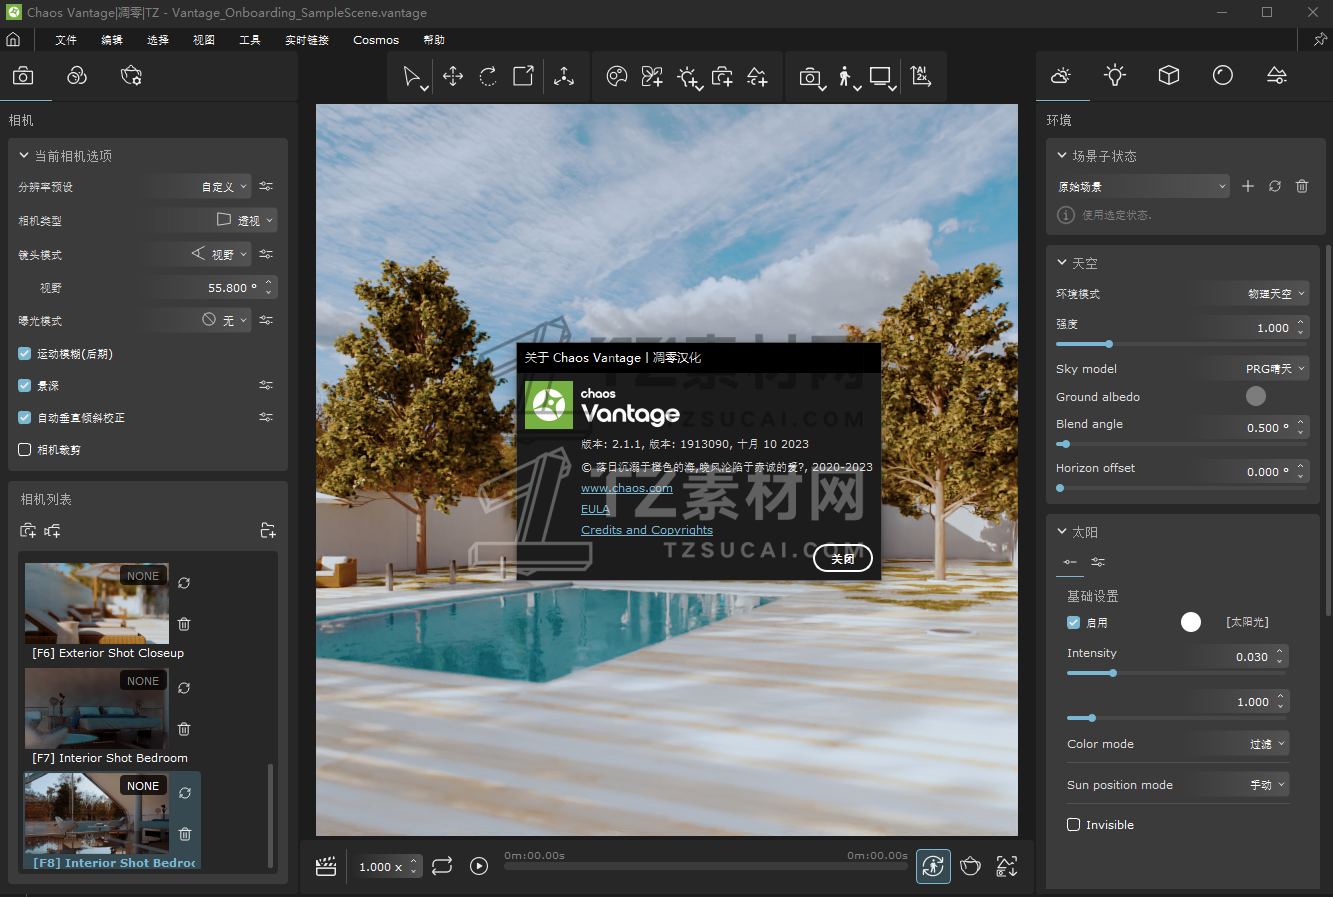Open the EULA link

[595, 509]
